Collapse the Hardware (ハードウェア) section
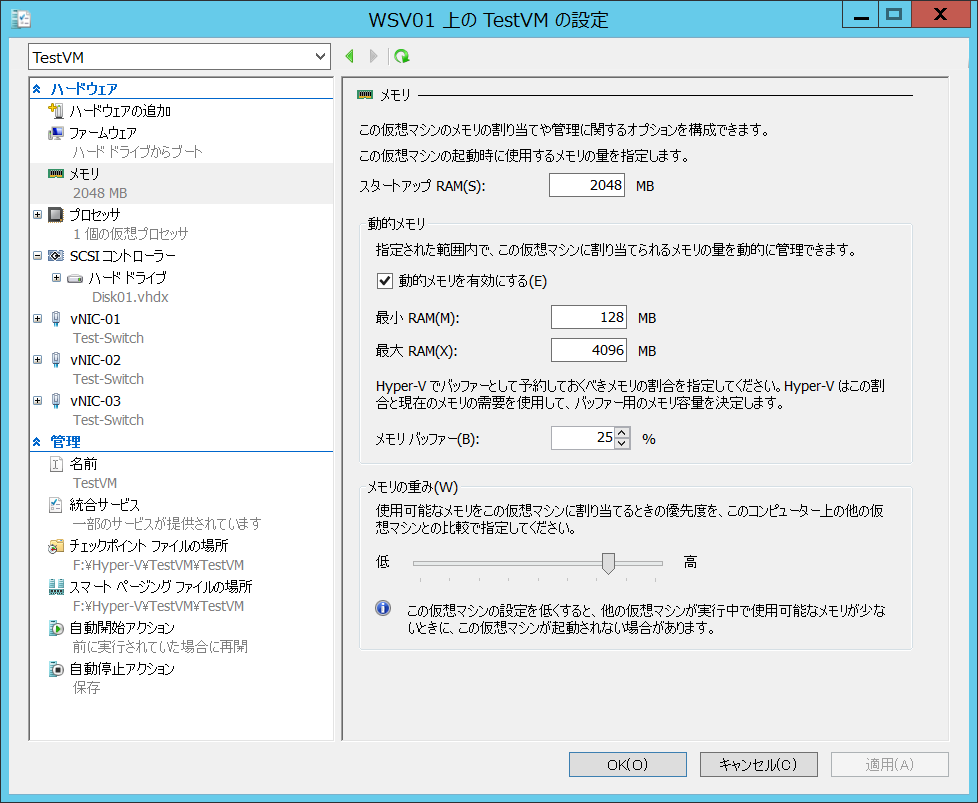This screenshot has width=978, height=803. (37, 89)
